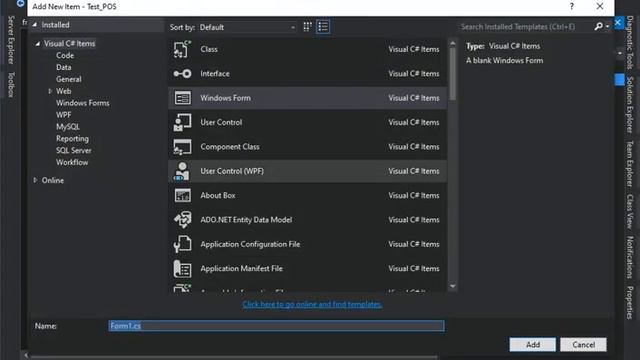Select the Class template icon
Image resolution: width=640 pixels, height=360 pixels.
[182, 49]
